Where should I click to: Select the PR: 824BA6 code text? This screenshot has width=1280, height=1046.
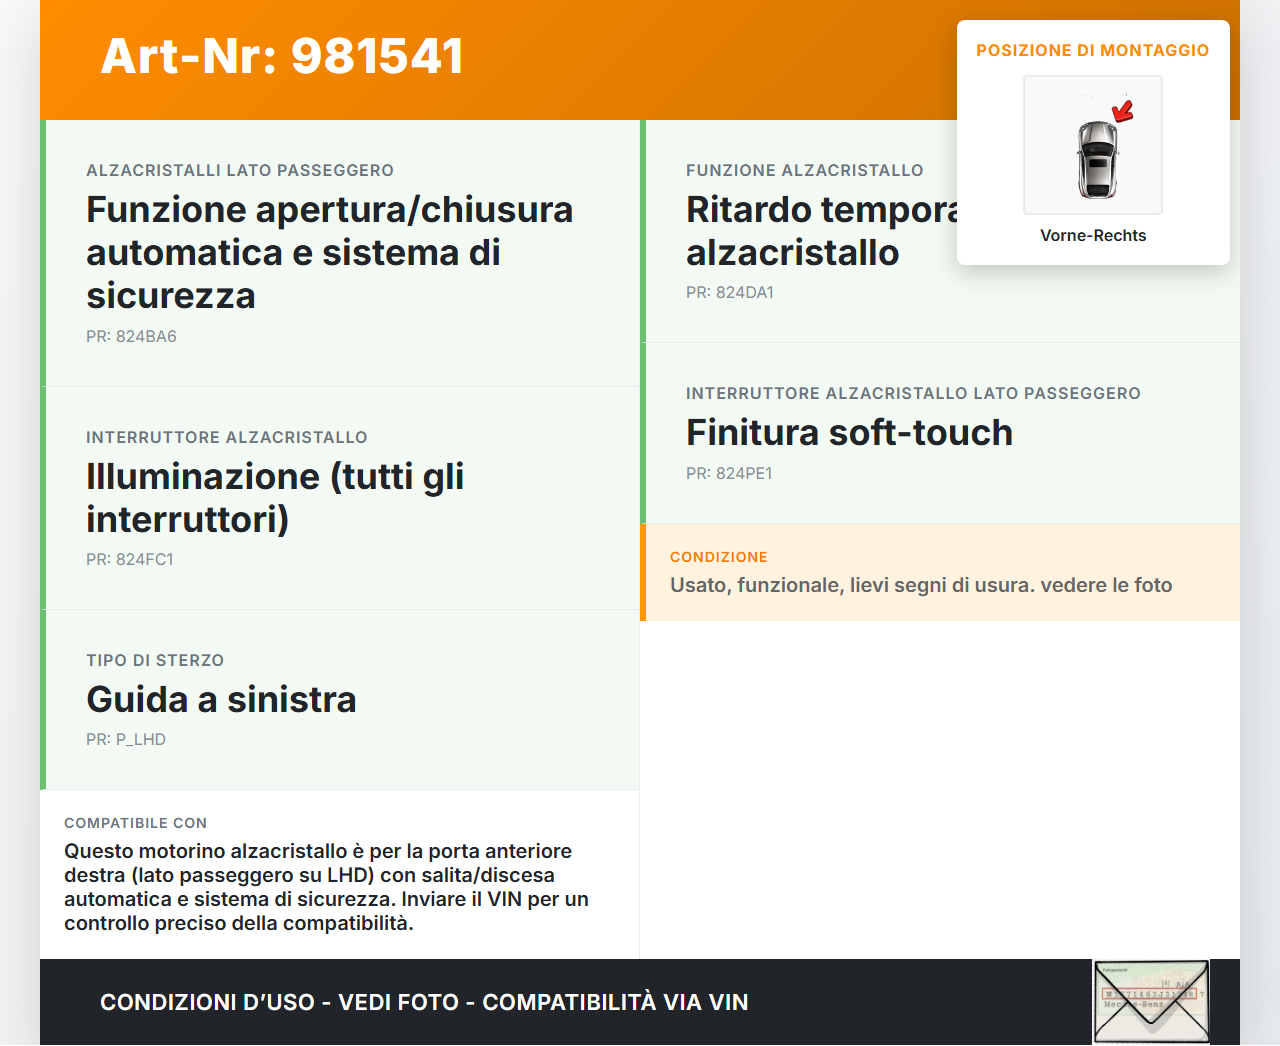tap(131, 337)
